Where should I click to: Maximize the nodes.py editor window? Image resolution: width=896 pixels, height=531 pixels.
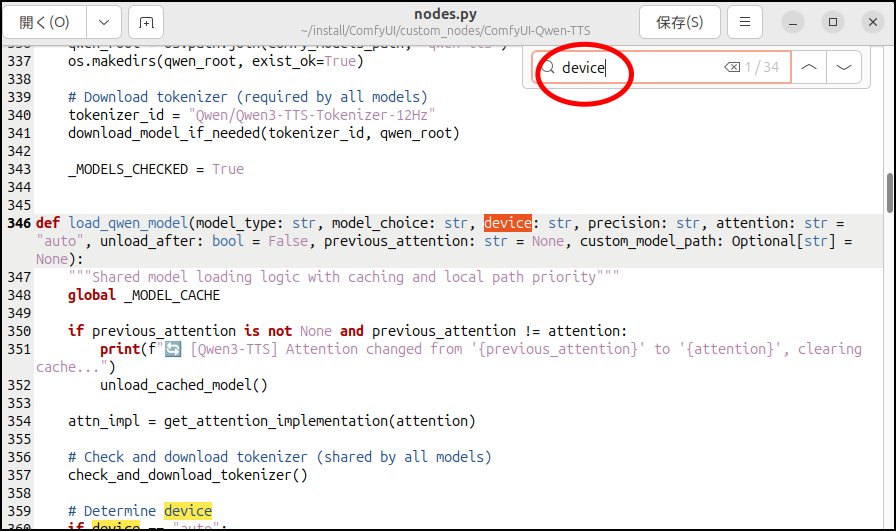pyautogui.click(x=832, y=22)
